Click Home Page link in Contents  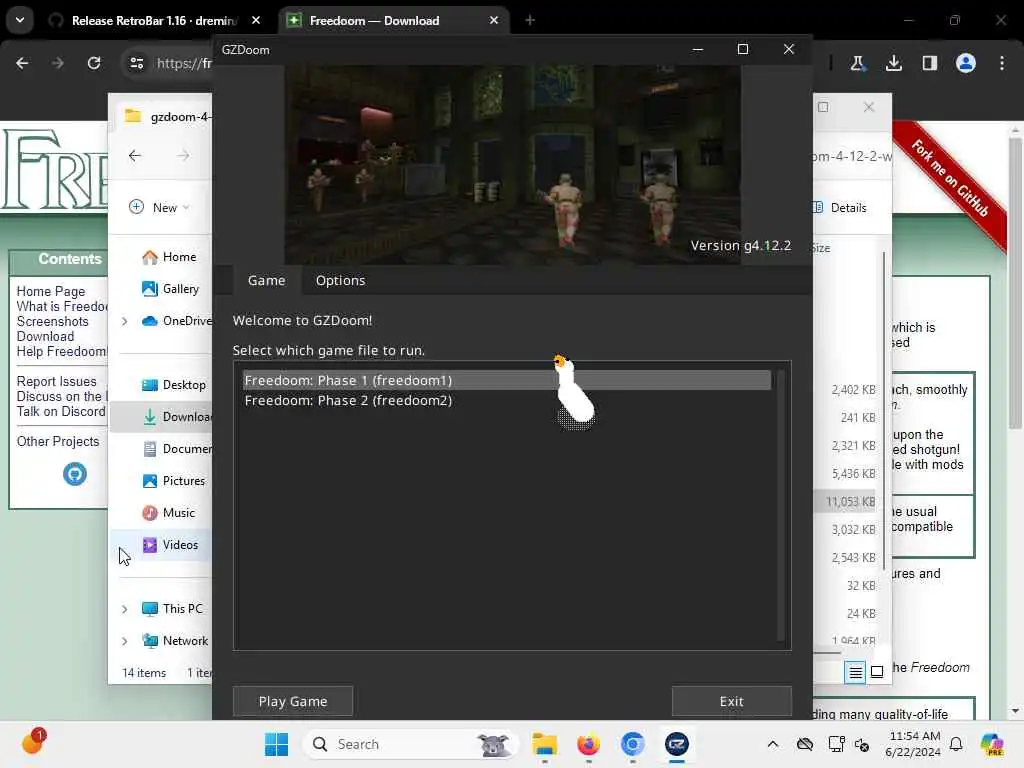click(x=51, y=291)
